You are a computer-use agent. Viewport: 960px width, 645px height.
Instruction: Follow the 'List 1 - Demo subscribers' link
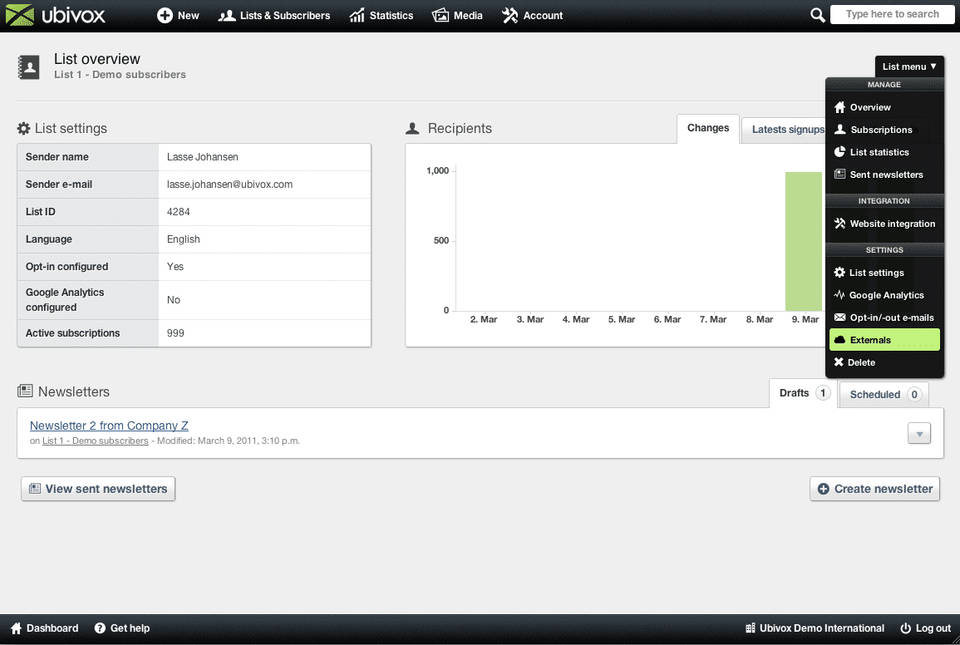click(95, 441)
